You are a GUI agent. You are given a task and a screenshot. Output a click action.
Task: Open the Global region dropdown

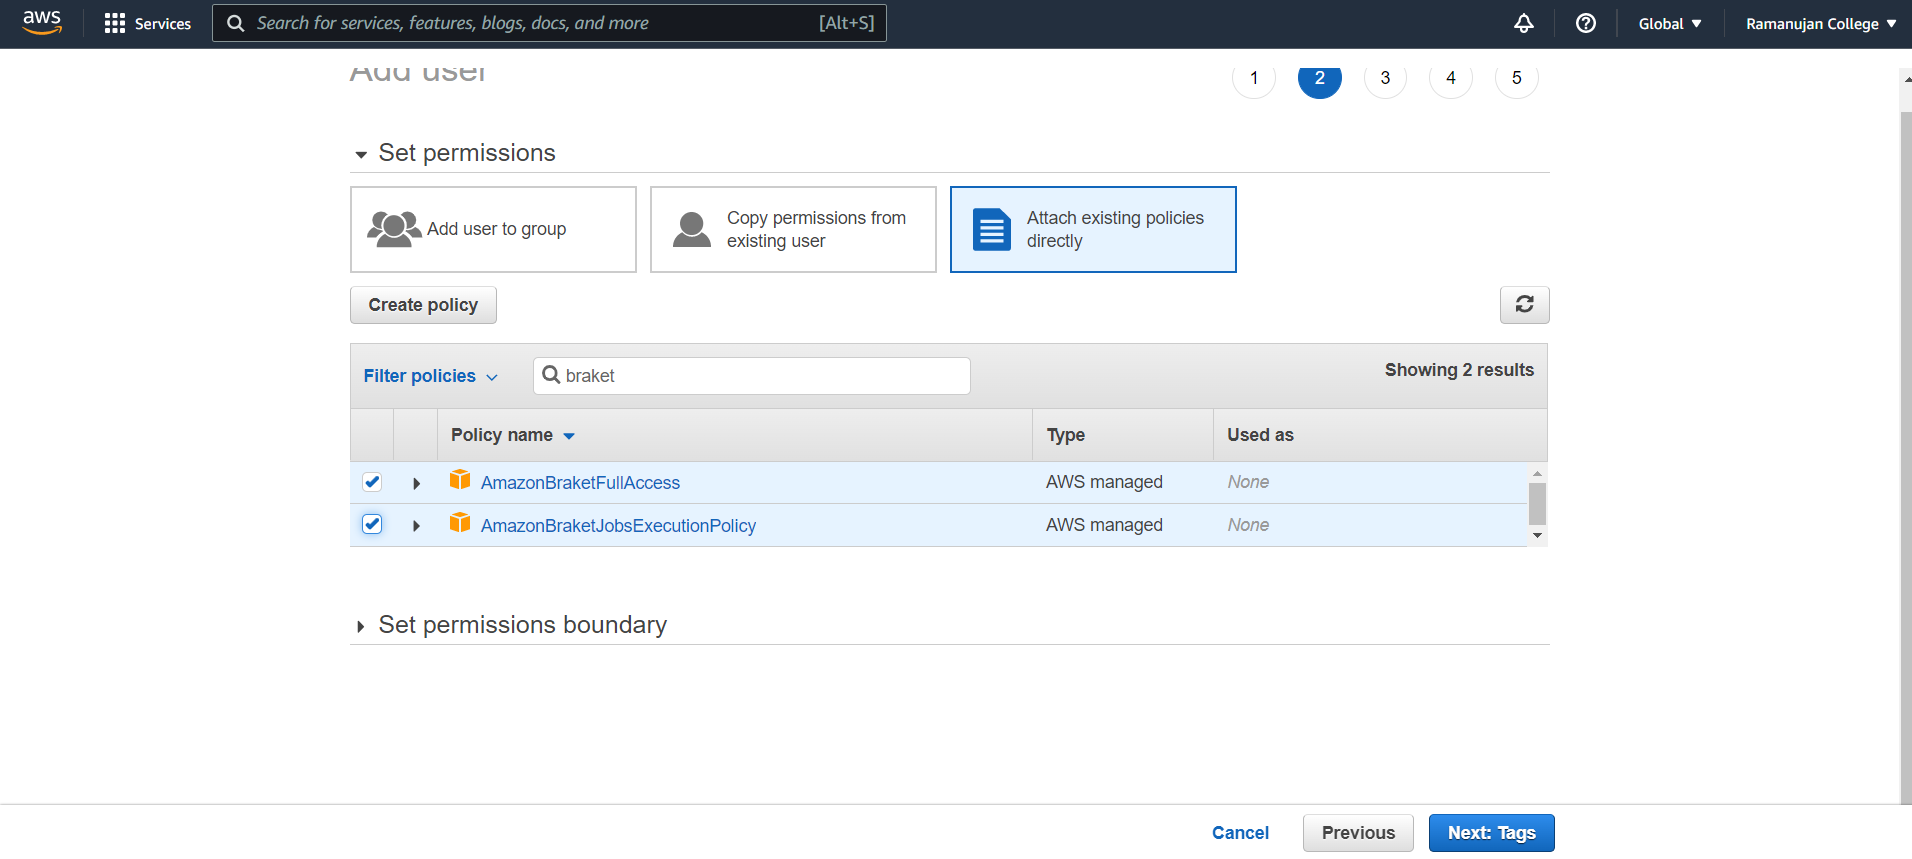[1669, 23]
